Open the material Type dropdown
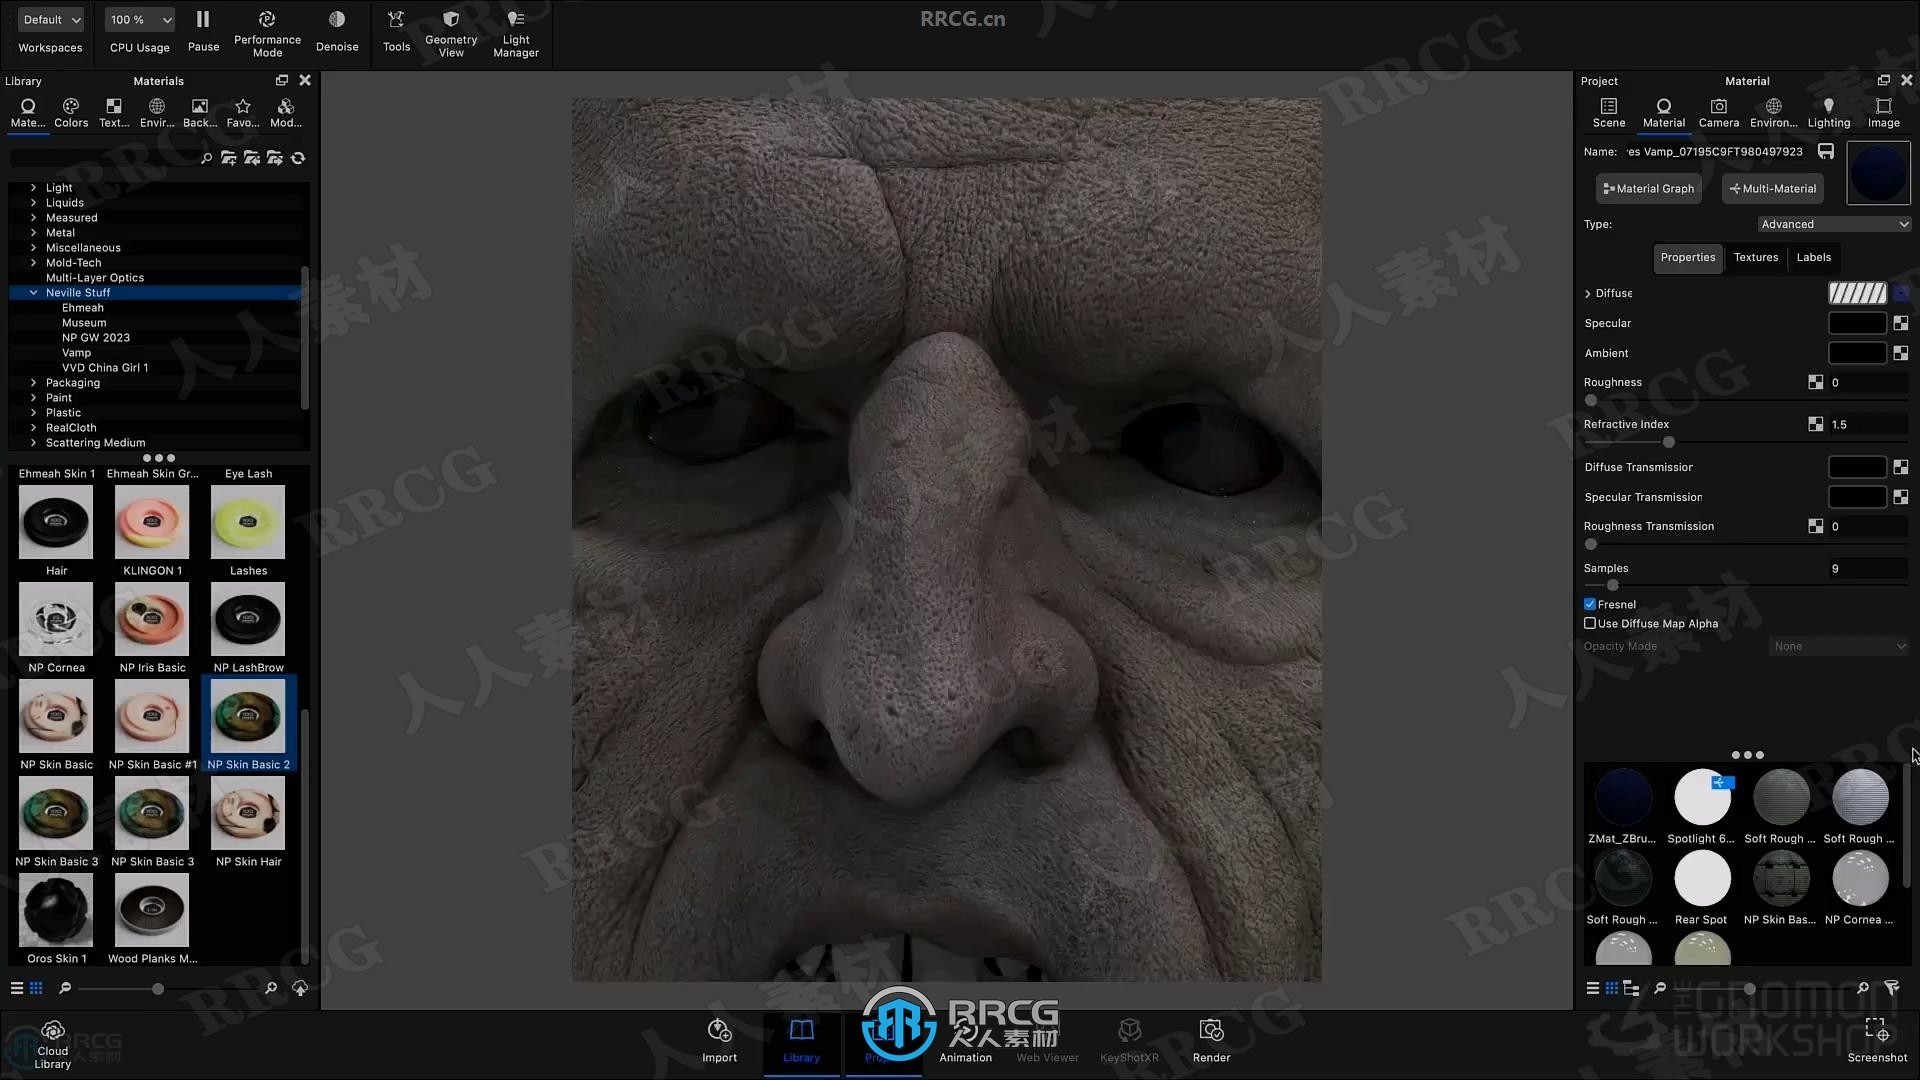 (x=1834, y=224)
